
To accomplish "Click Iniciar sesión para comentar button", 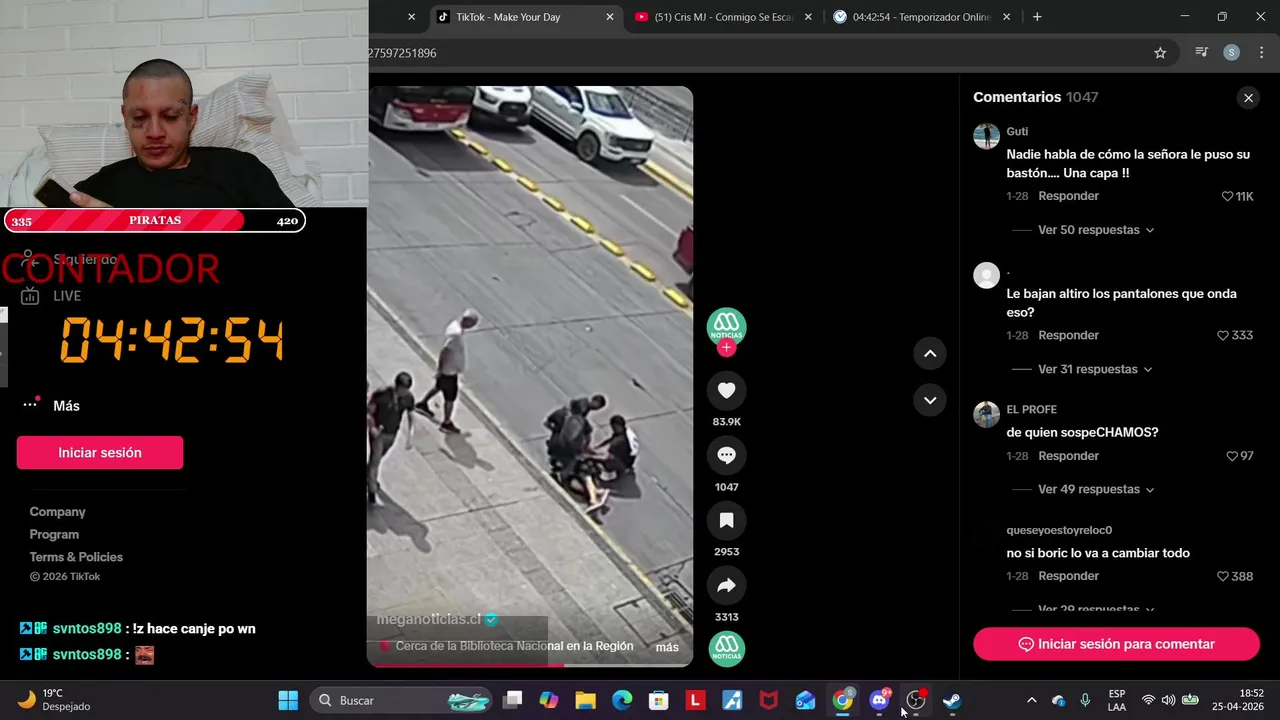I will (x=1116, y=644).
